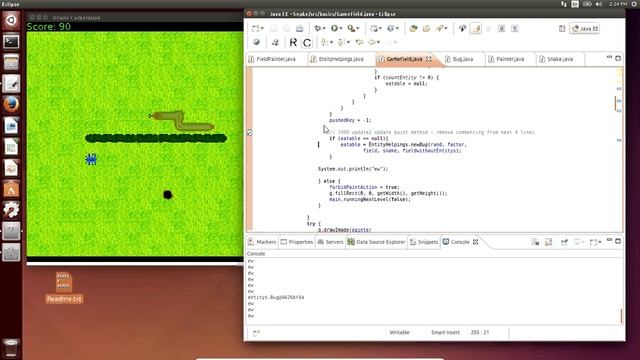This screenshot has height=360, width=640.
Task: Open the Next Annotation dropdown arrow
Action: 331,42
